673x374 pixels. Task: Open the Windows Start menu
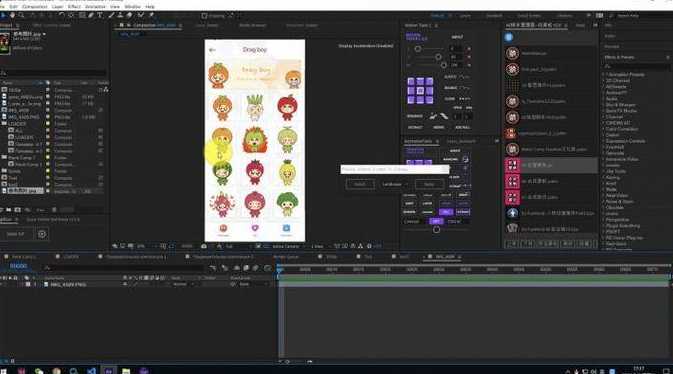[4, 371]
